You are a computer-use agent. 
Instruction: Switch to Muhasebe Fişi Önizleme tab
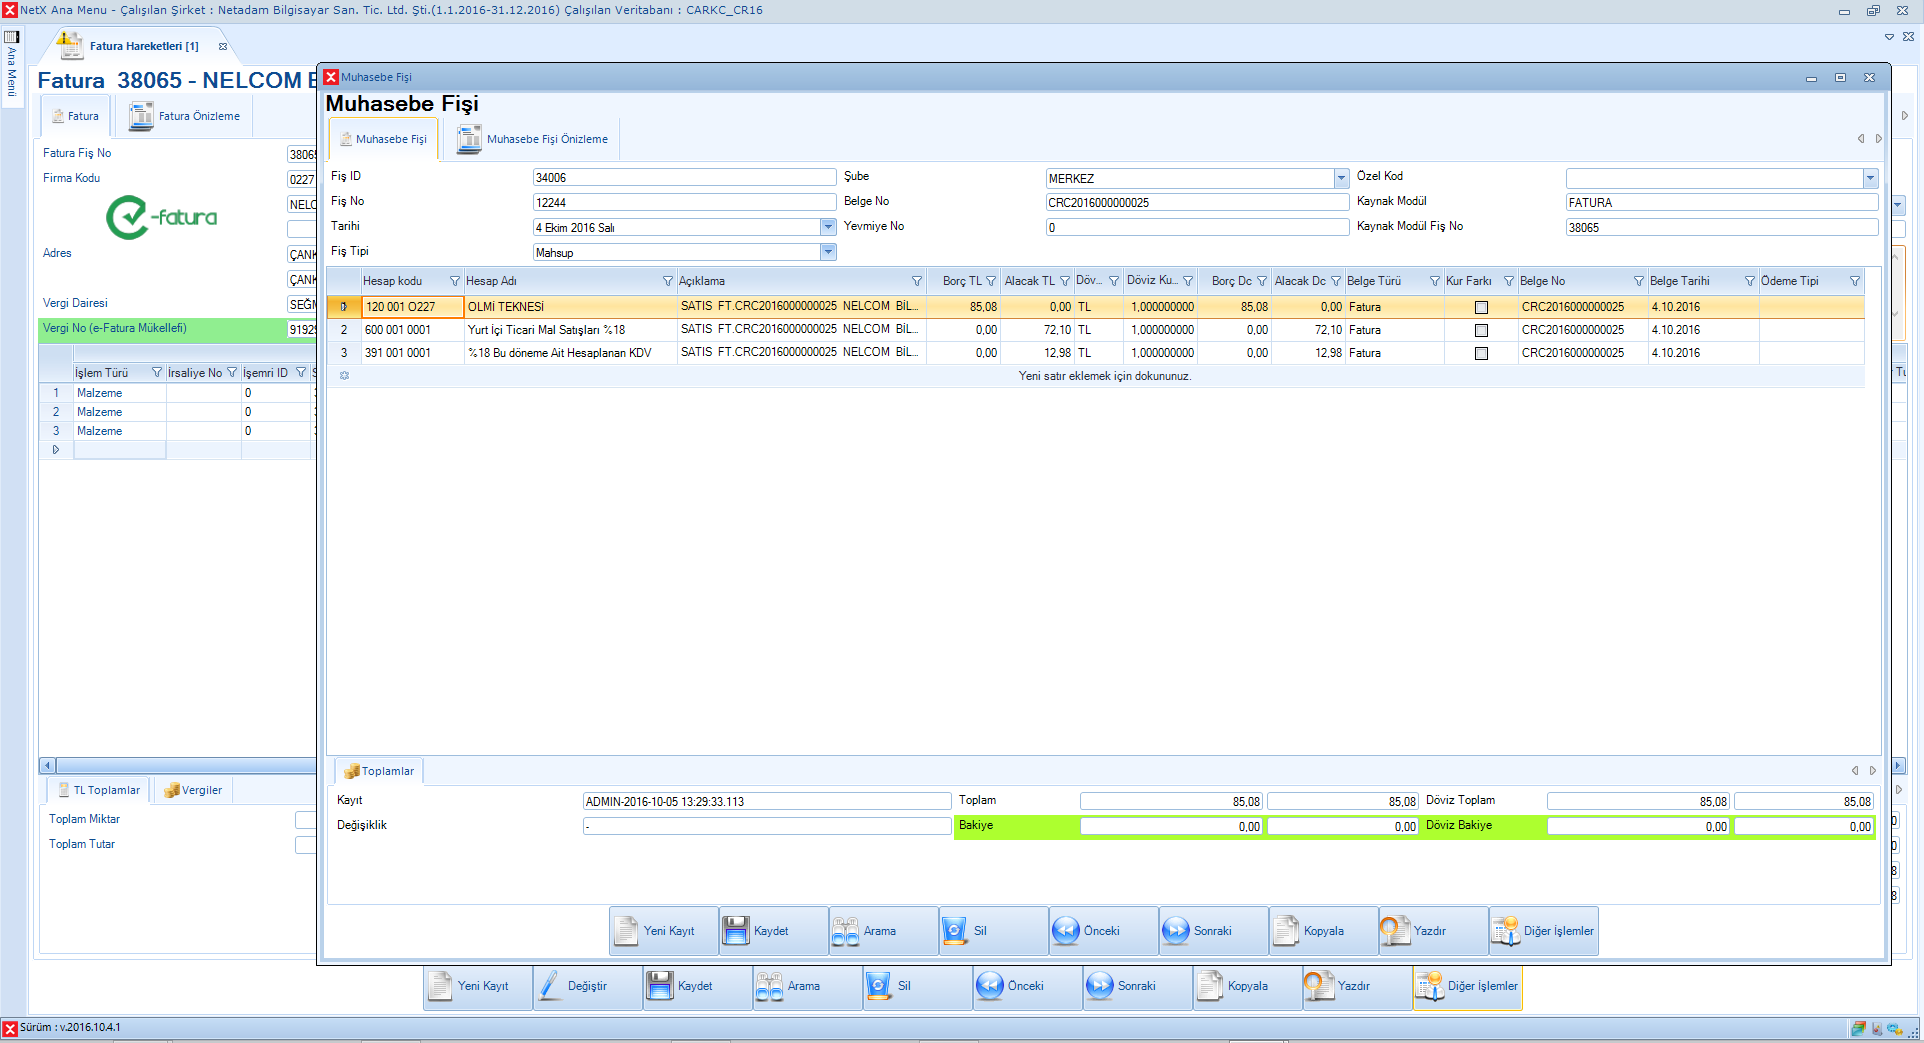[x=534, y=139]
